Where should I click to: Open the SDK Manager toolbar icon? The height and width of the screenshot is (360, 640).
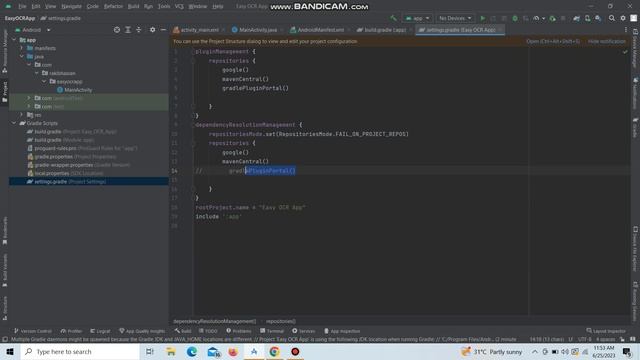598,18
